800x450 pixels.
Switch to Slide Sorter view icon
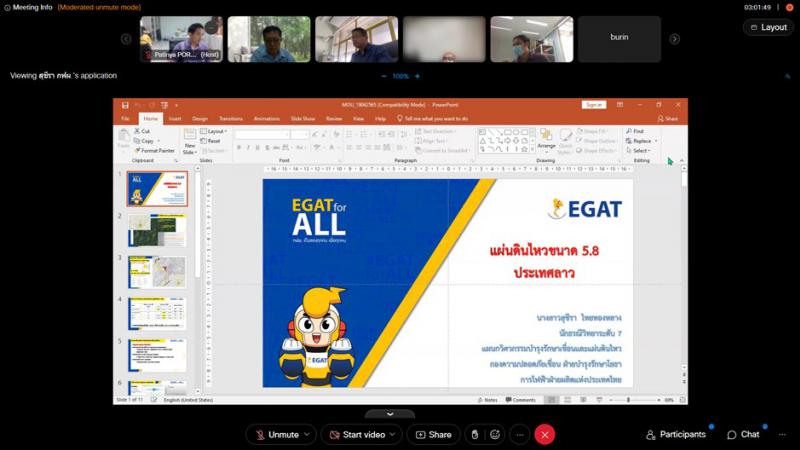(567, 400)
